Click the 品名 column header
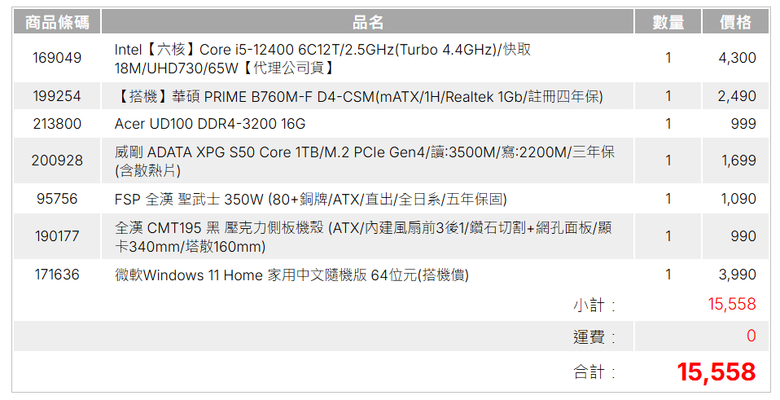Screen dimensions: 780x400 tap(368, 22)
